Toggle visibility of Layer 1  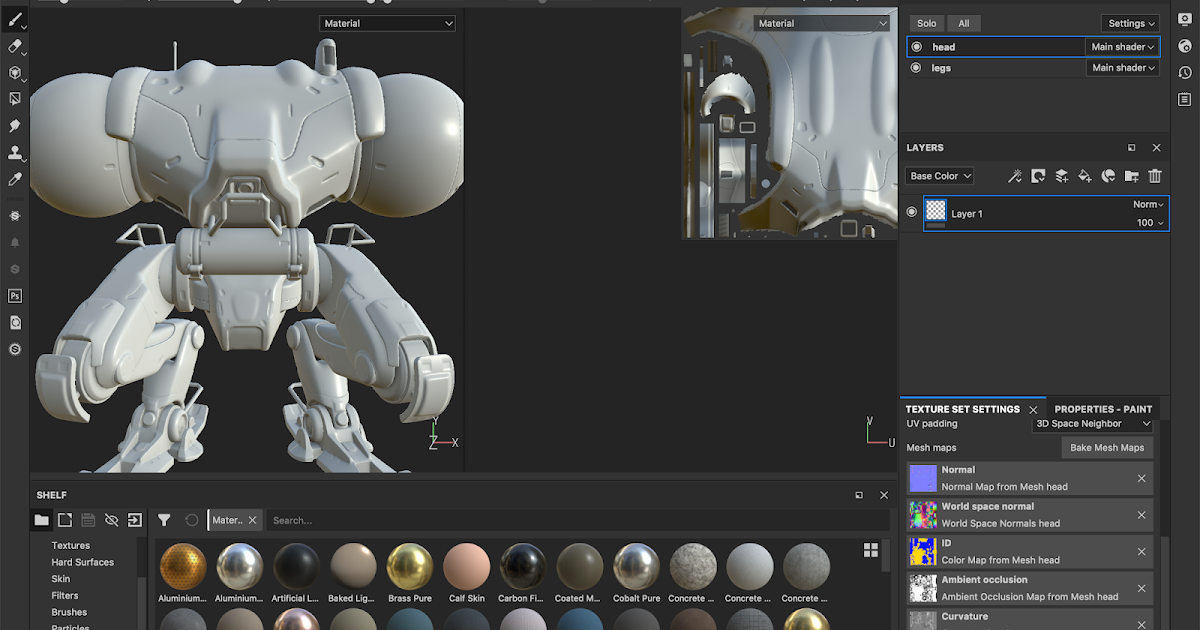pyautogui.click(x=911, y=211)
